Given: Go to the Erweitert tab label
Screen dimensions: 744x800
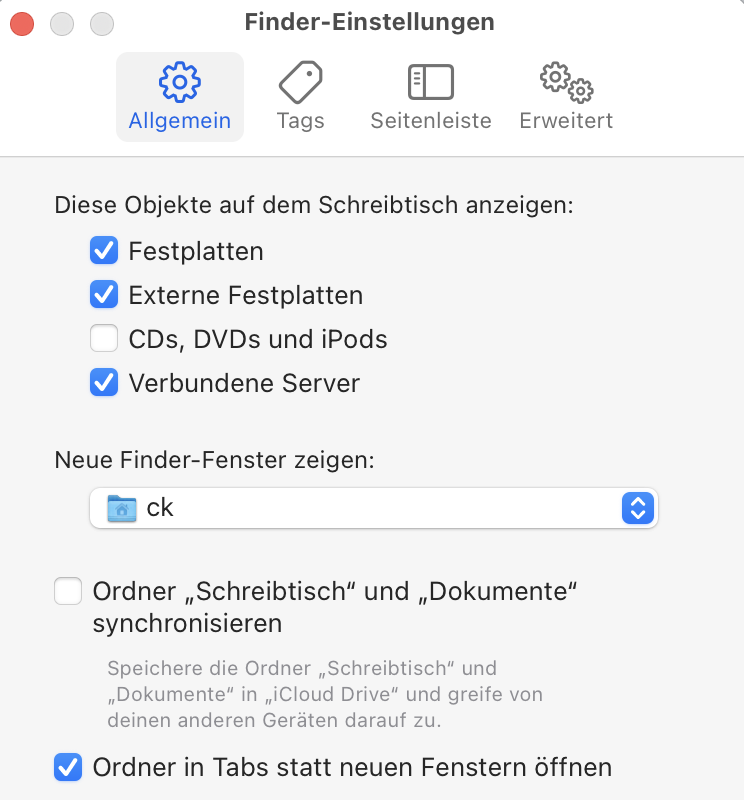Looking at the screenshot, I should pos(566,121).
